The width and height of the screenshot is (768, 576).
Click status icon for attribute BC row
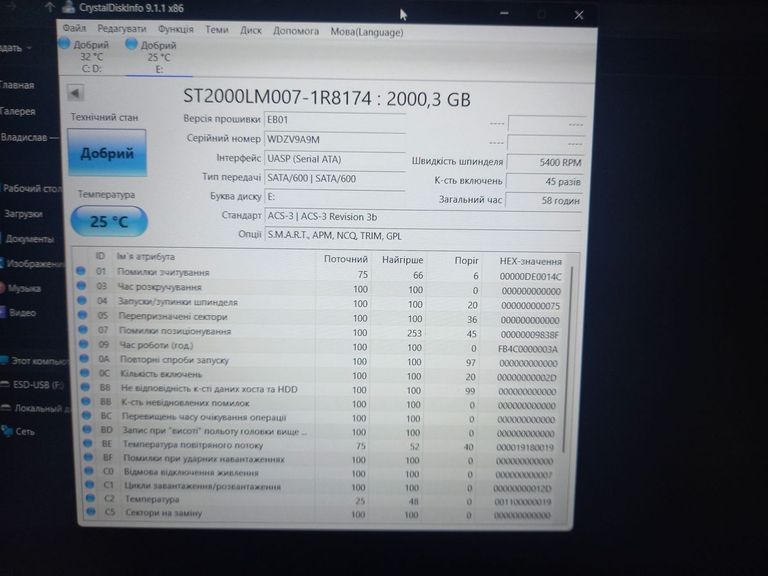87,415
